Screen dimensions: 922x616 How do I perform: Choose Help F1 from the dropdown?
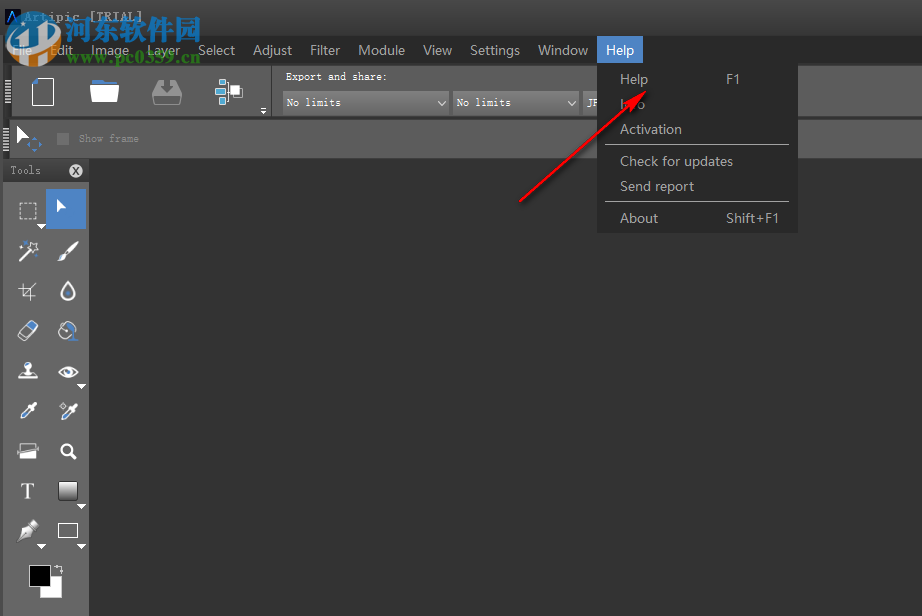coord(697,79)
